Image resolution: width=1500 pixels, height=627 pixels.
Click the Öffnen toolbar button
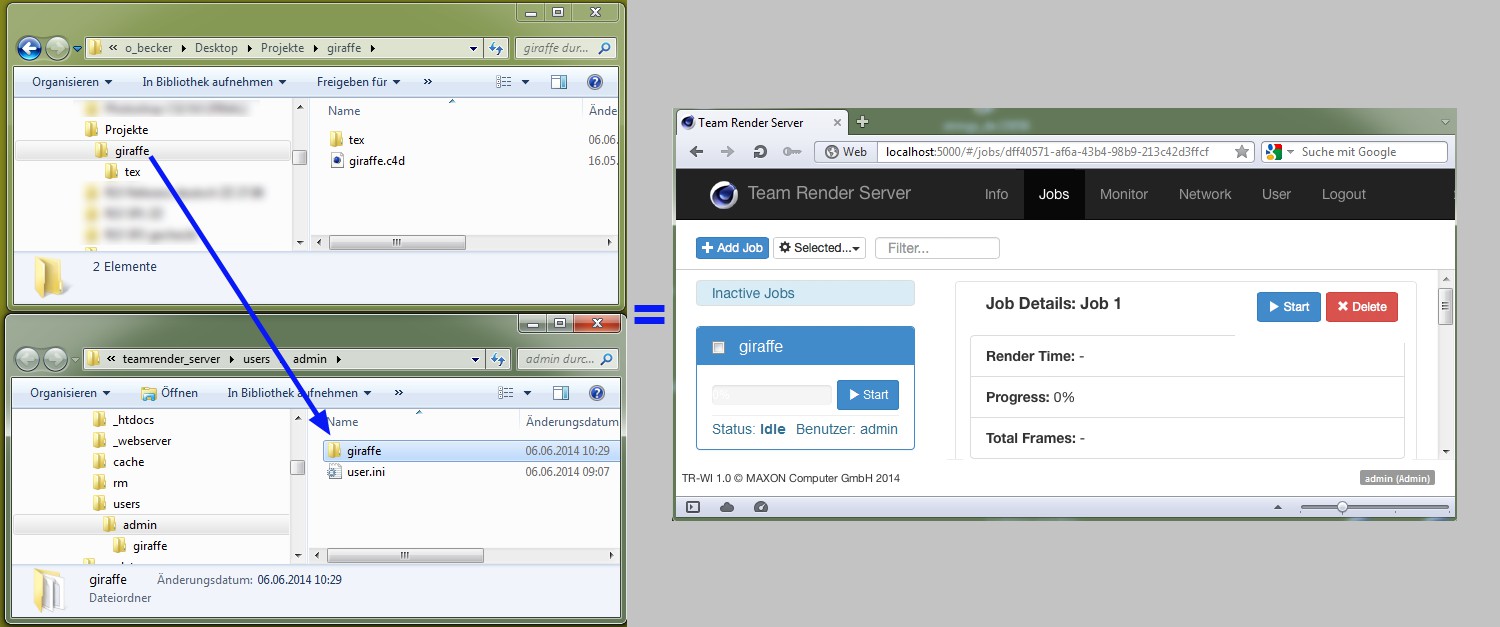pyautogui.click(x=170, y=393)
